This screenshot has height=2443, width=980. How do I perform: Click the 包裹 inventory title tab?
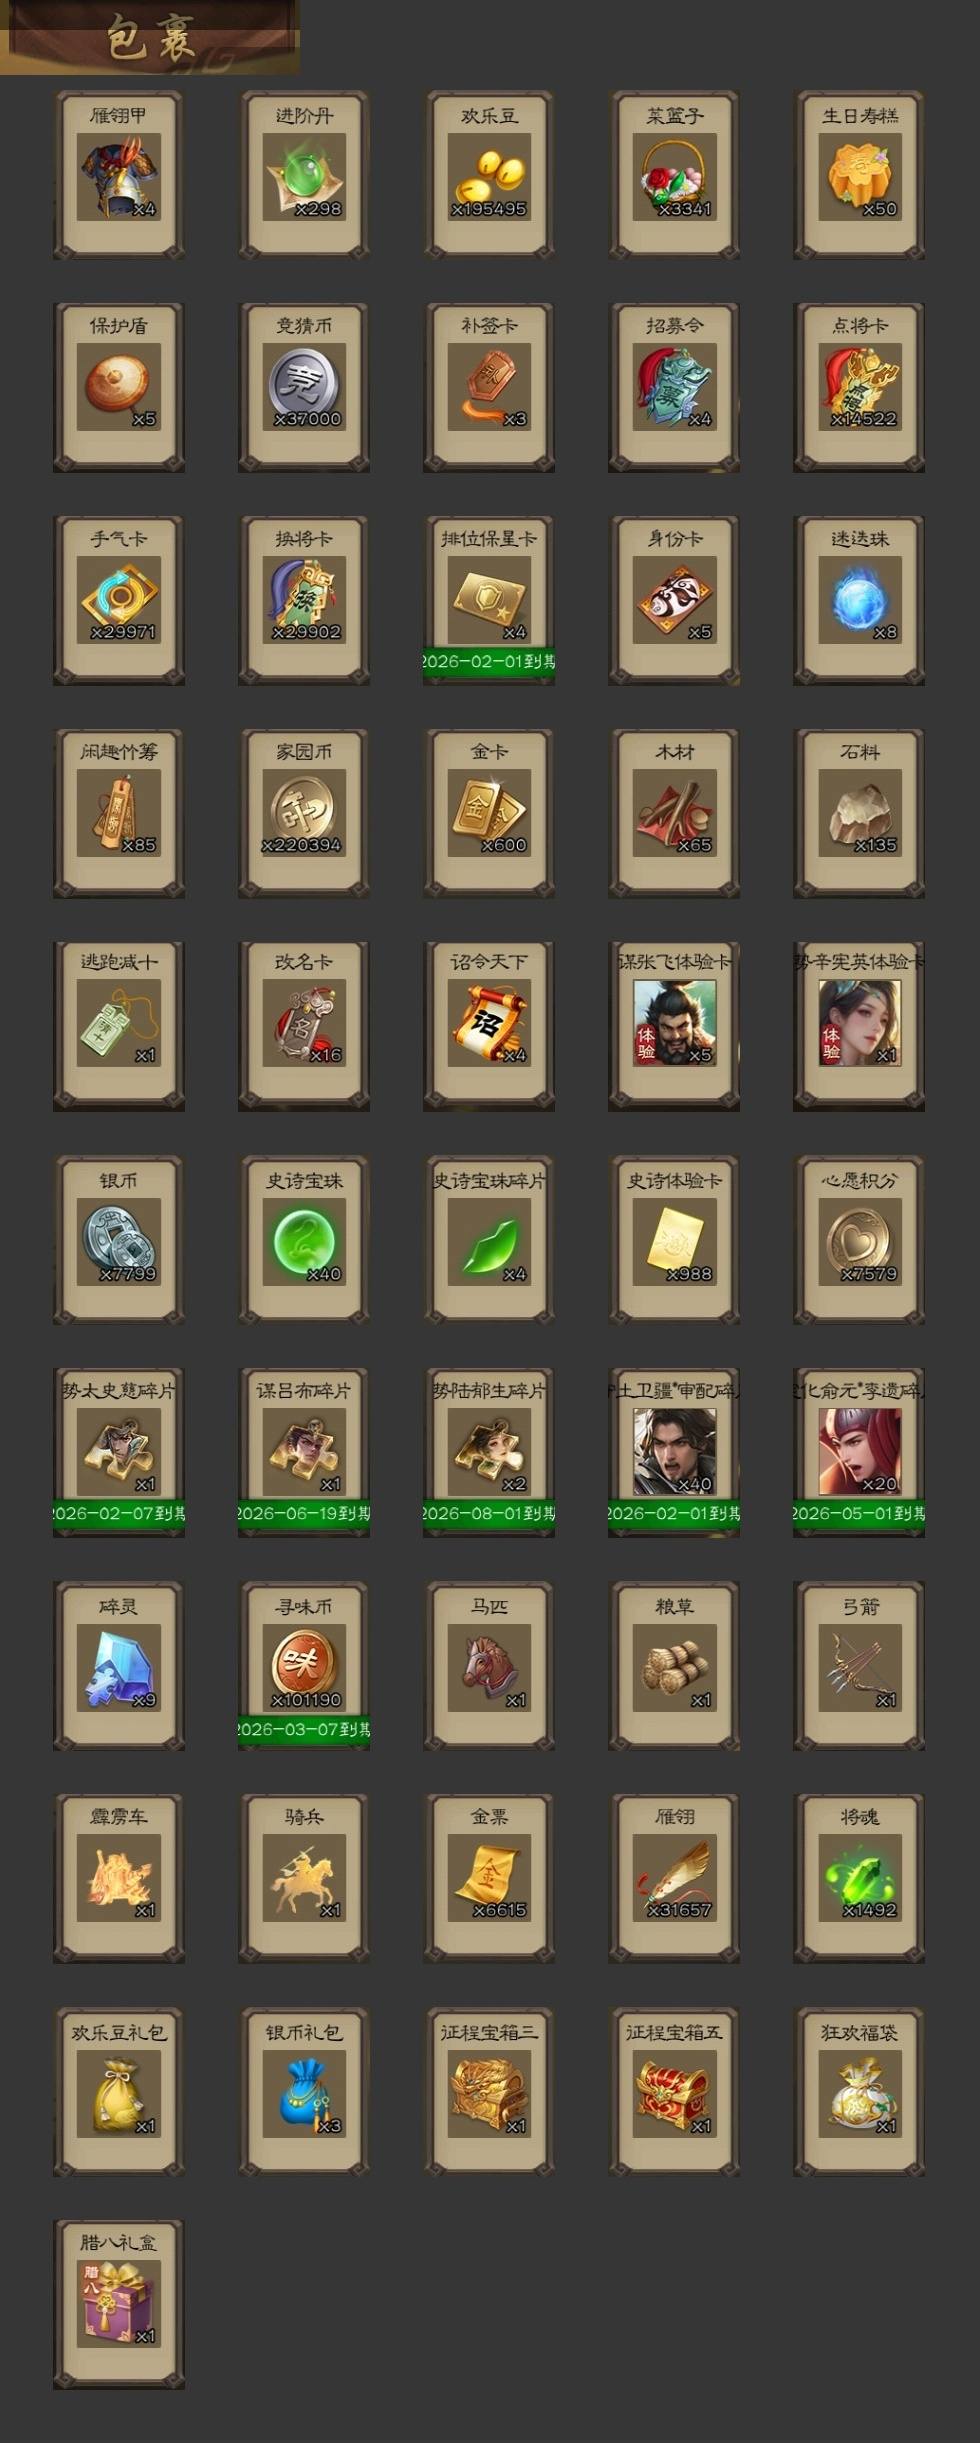pyautogui.click(x=150, y=38)
